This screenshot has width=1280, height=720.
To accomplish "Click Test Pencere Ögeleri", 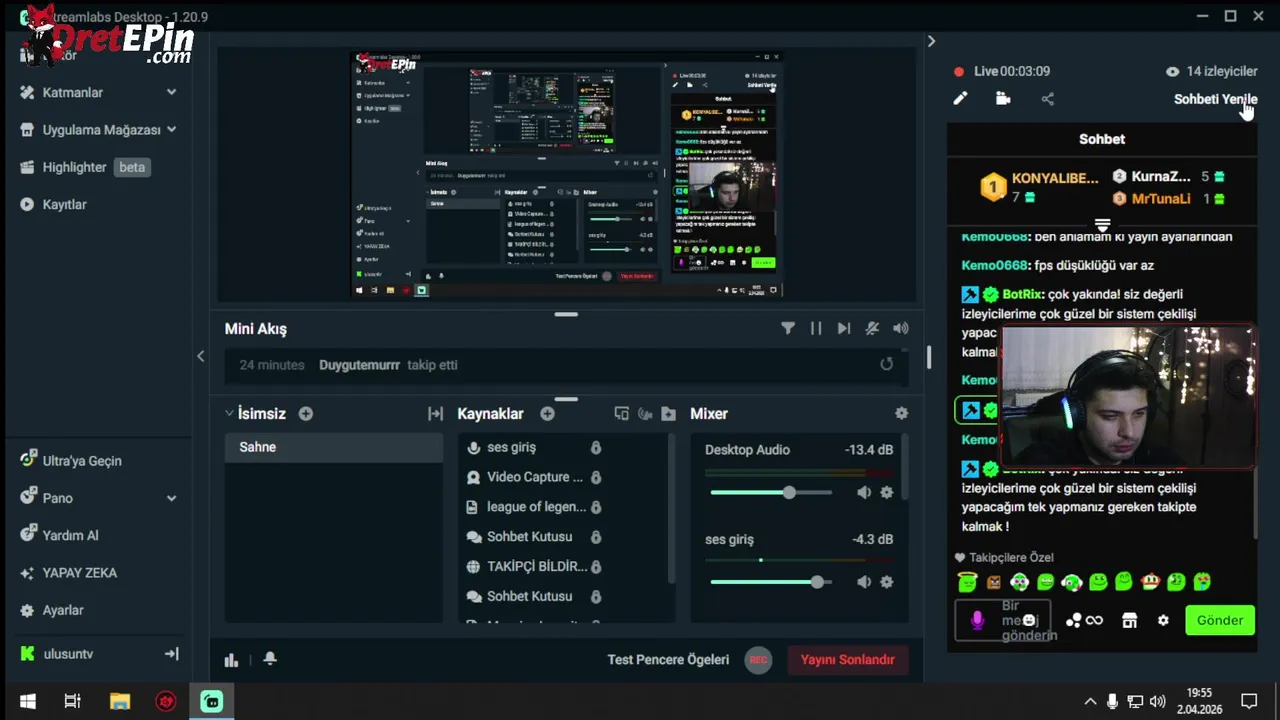I will pos(668,660).
